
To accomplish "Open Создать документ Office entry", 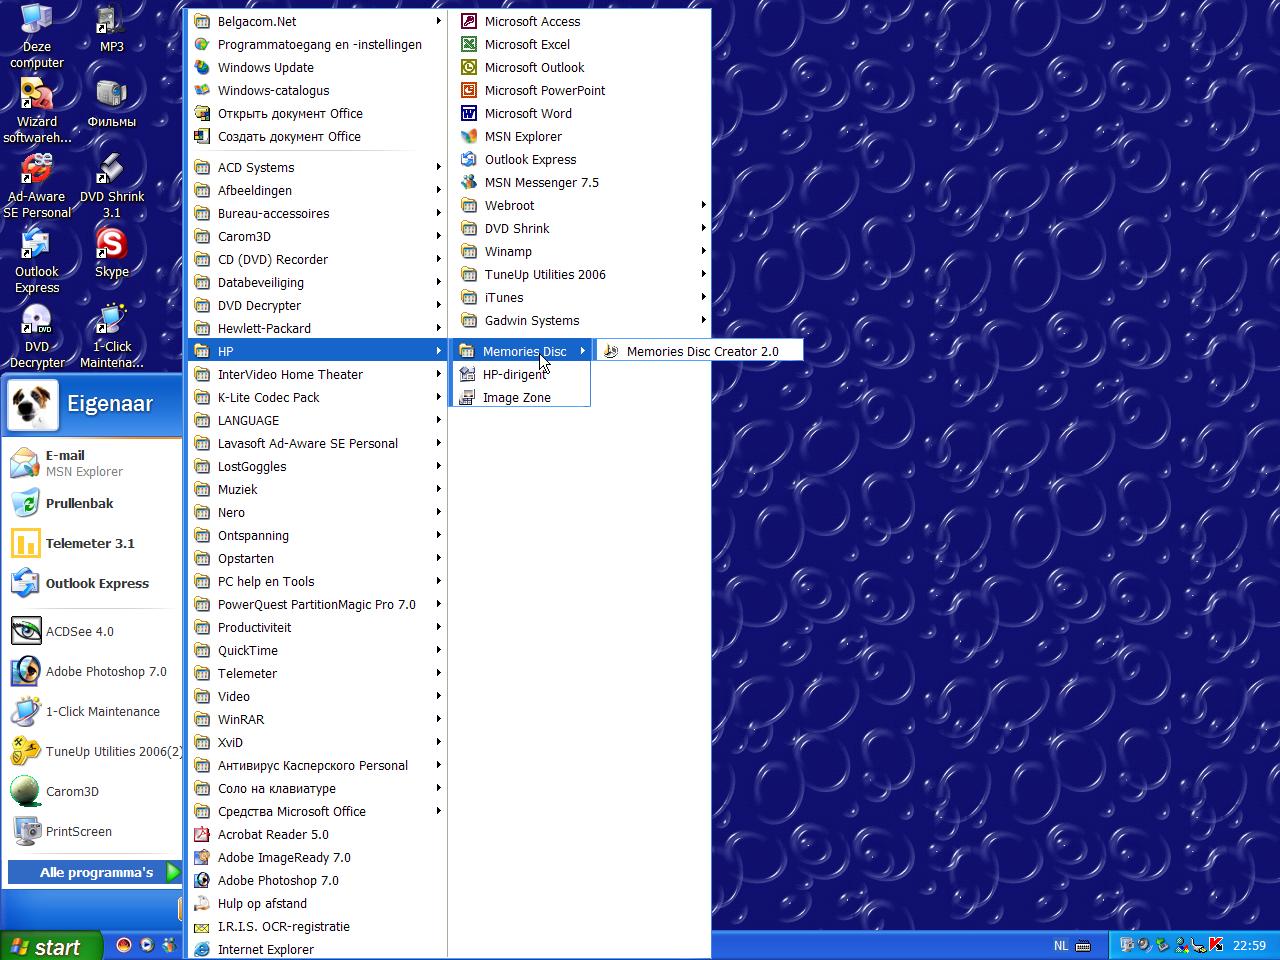I will (317, 136).
